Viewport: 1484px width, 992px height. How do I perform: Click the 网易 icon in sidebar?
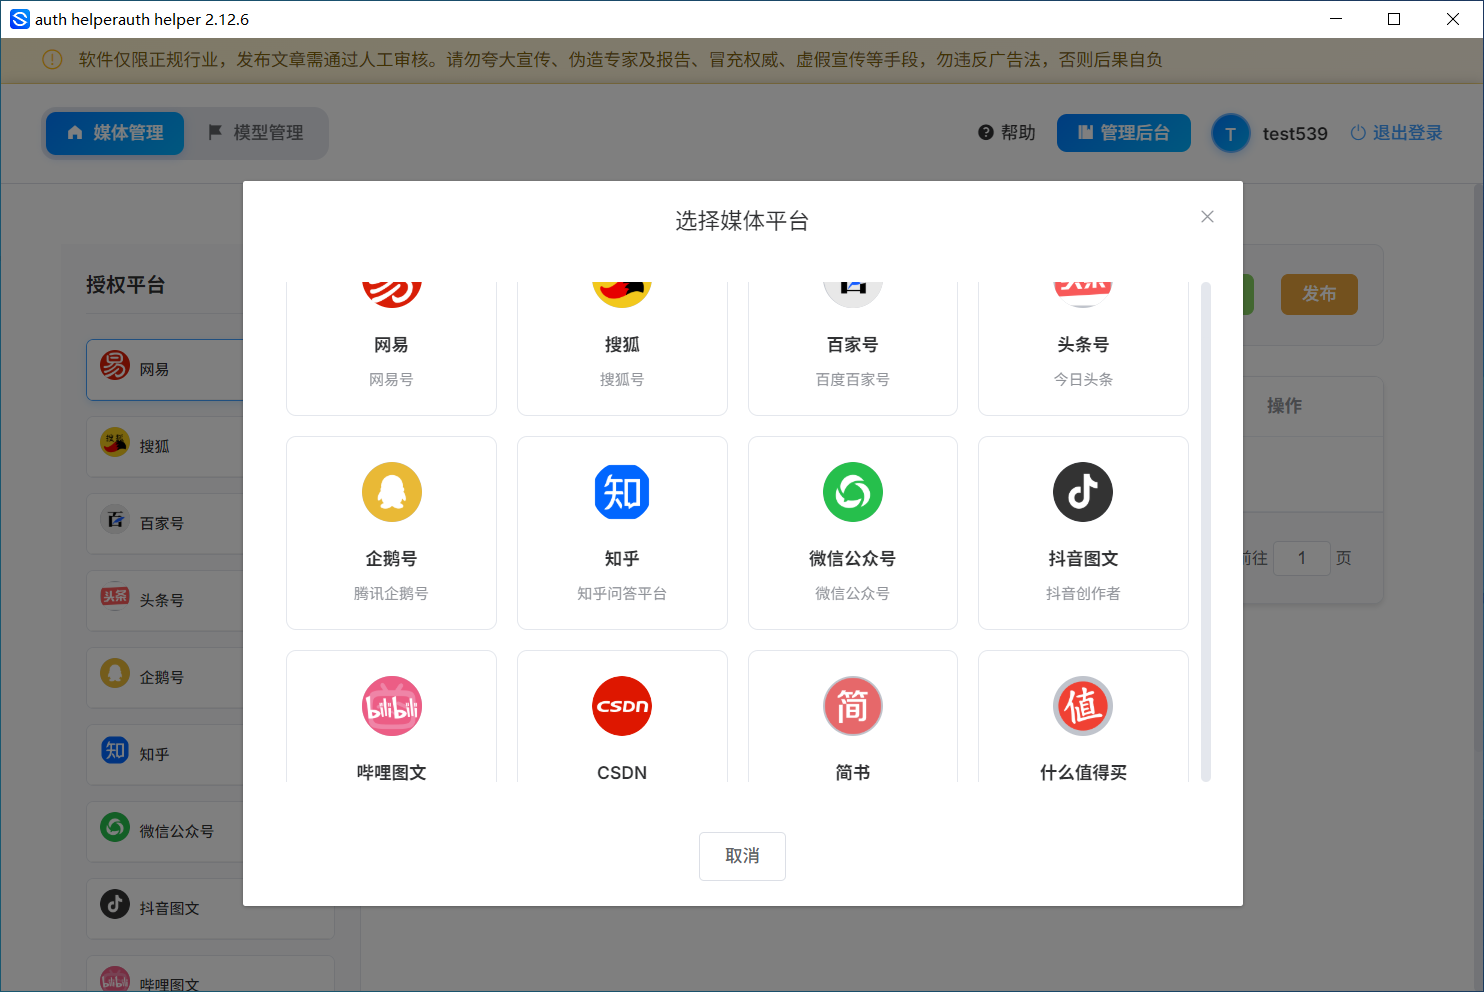[x=115, y=365]
